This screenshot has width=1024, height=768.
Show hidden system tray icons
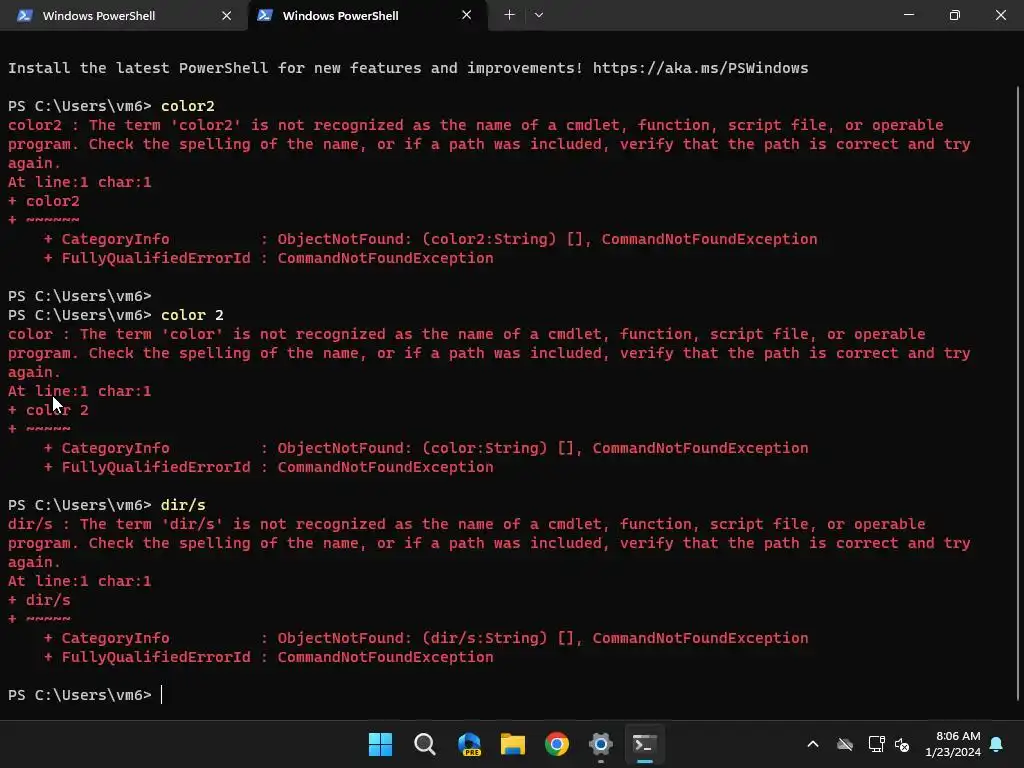(813, 744)
